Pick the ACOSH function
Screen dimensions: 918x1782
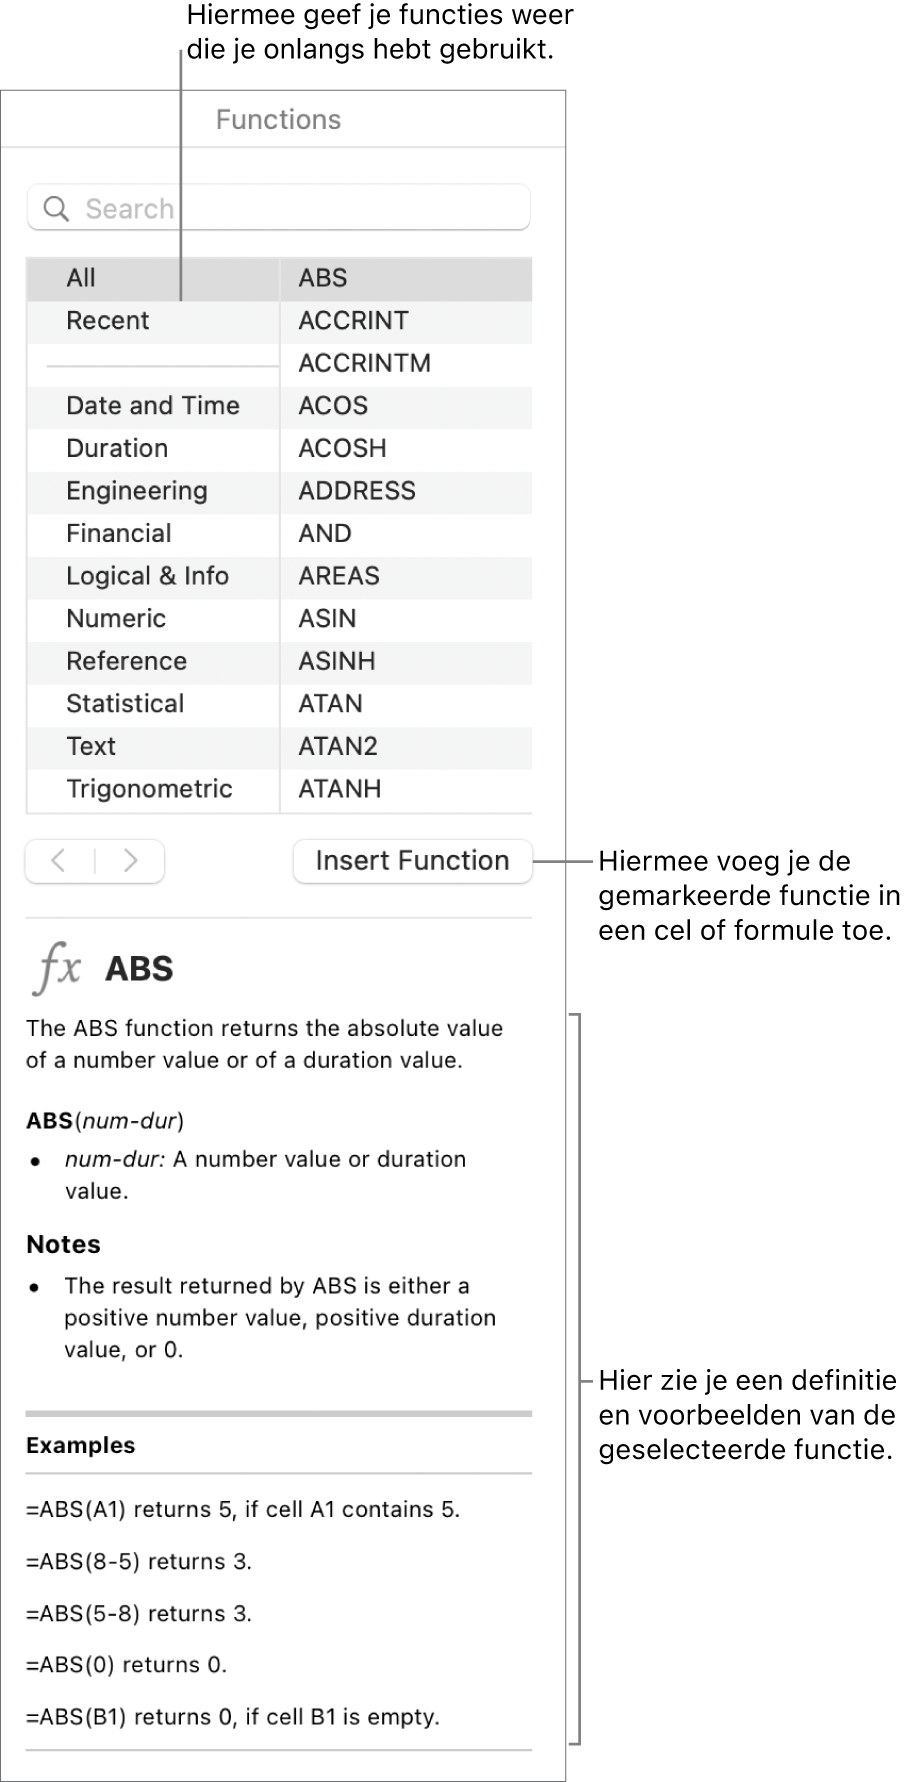342,448
